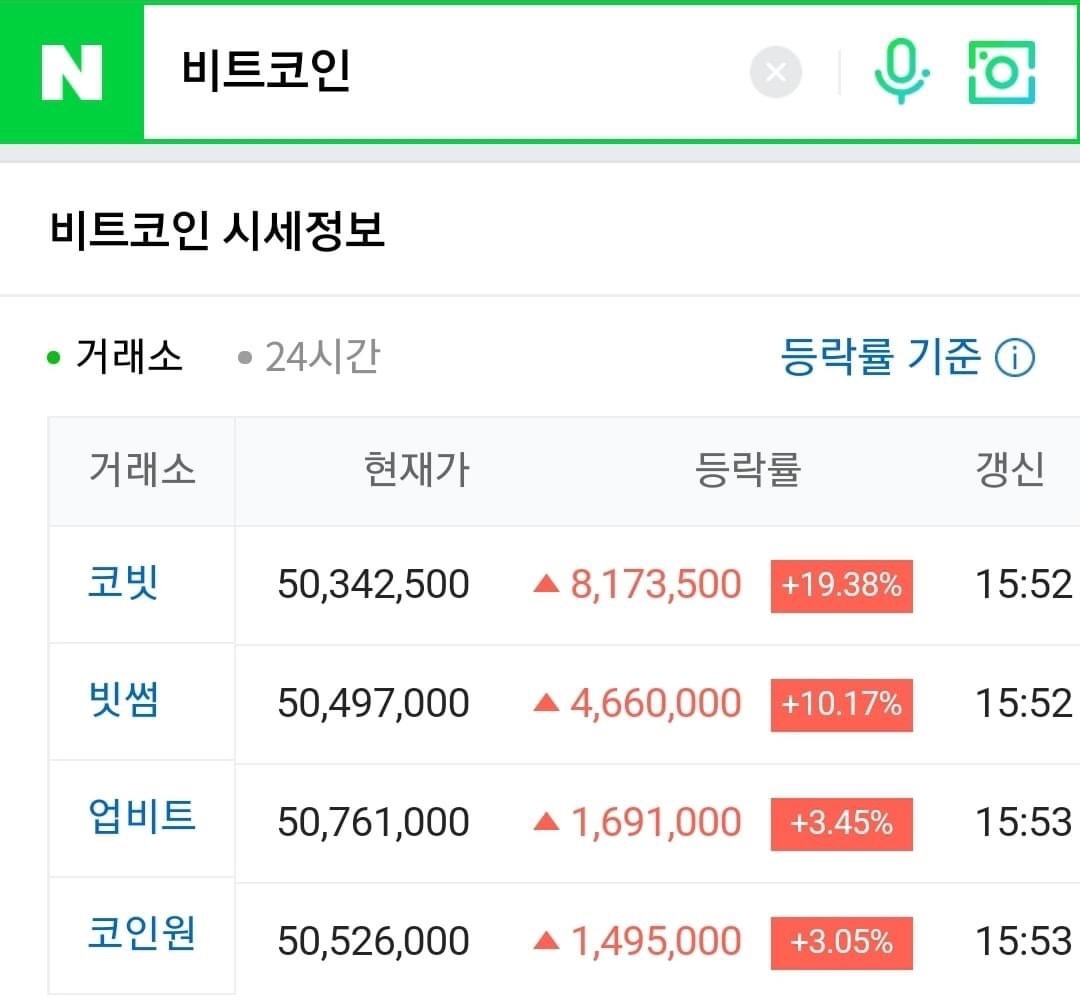
Task: Click the +10.17% change badge for 빗썸
Action: pos(842,705)
